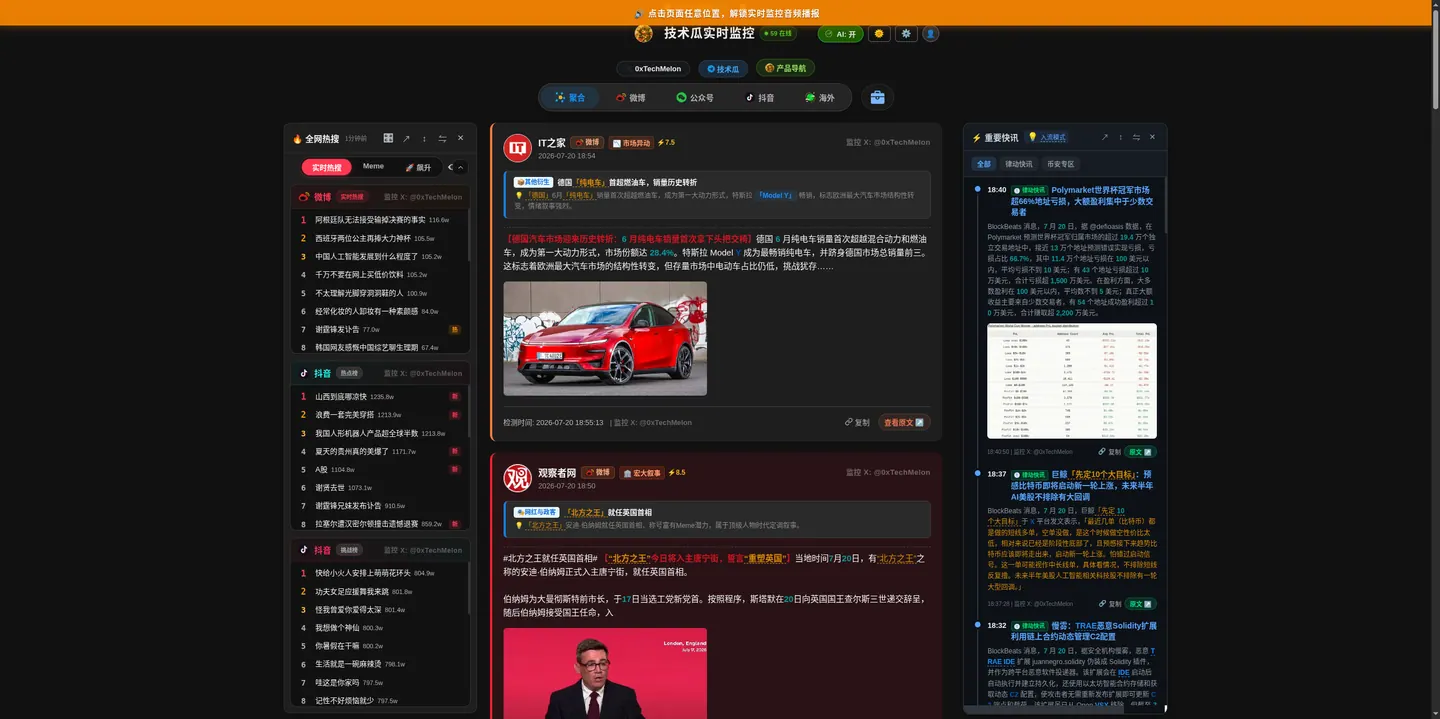Open settings via the gear icon

[906, 34]
